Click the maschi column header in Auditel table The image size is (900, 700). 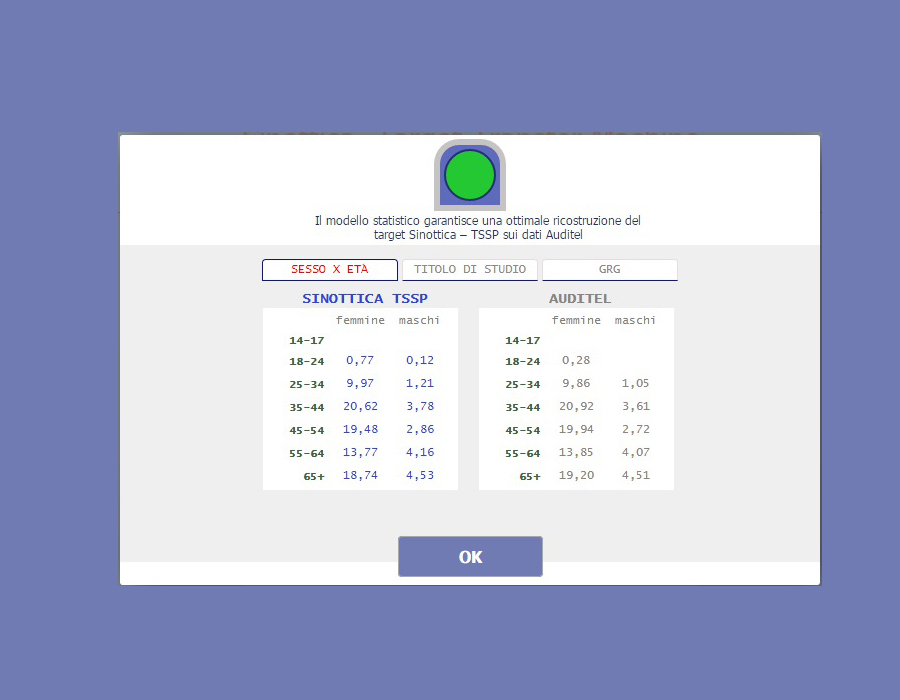pyautogui.click(x=635, y=320)
